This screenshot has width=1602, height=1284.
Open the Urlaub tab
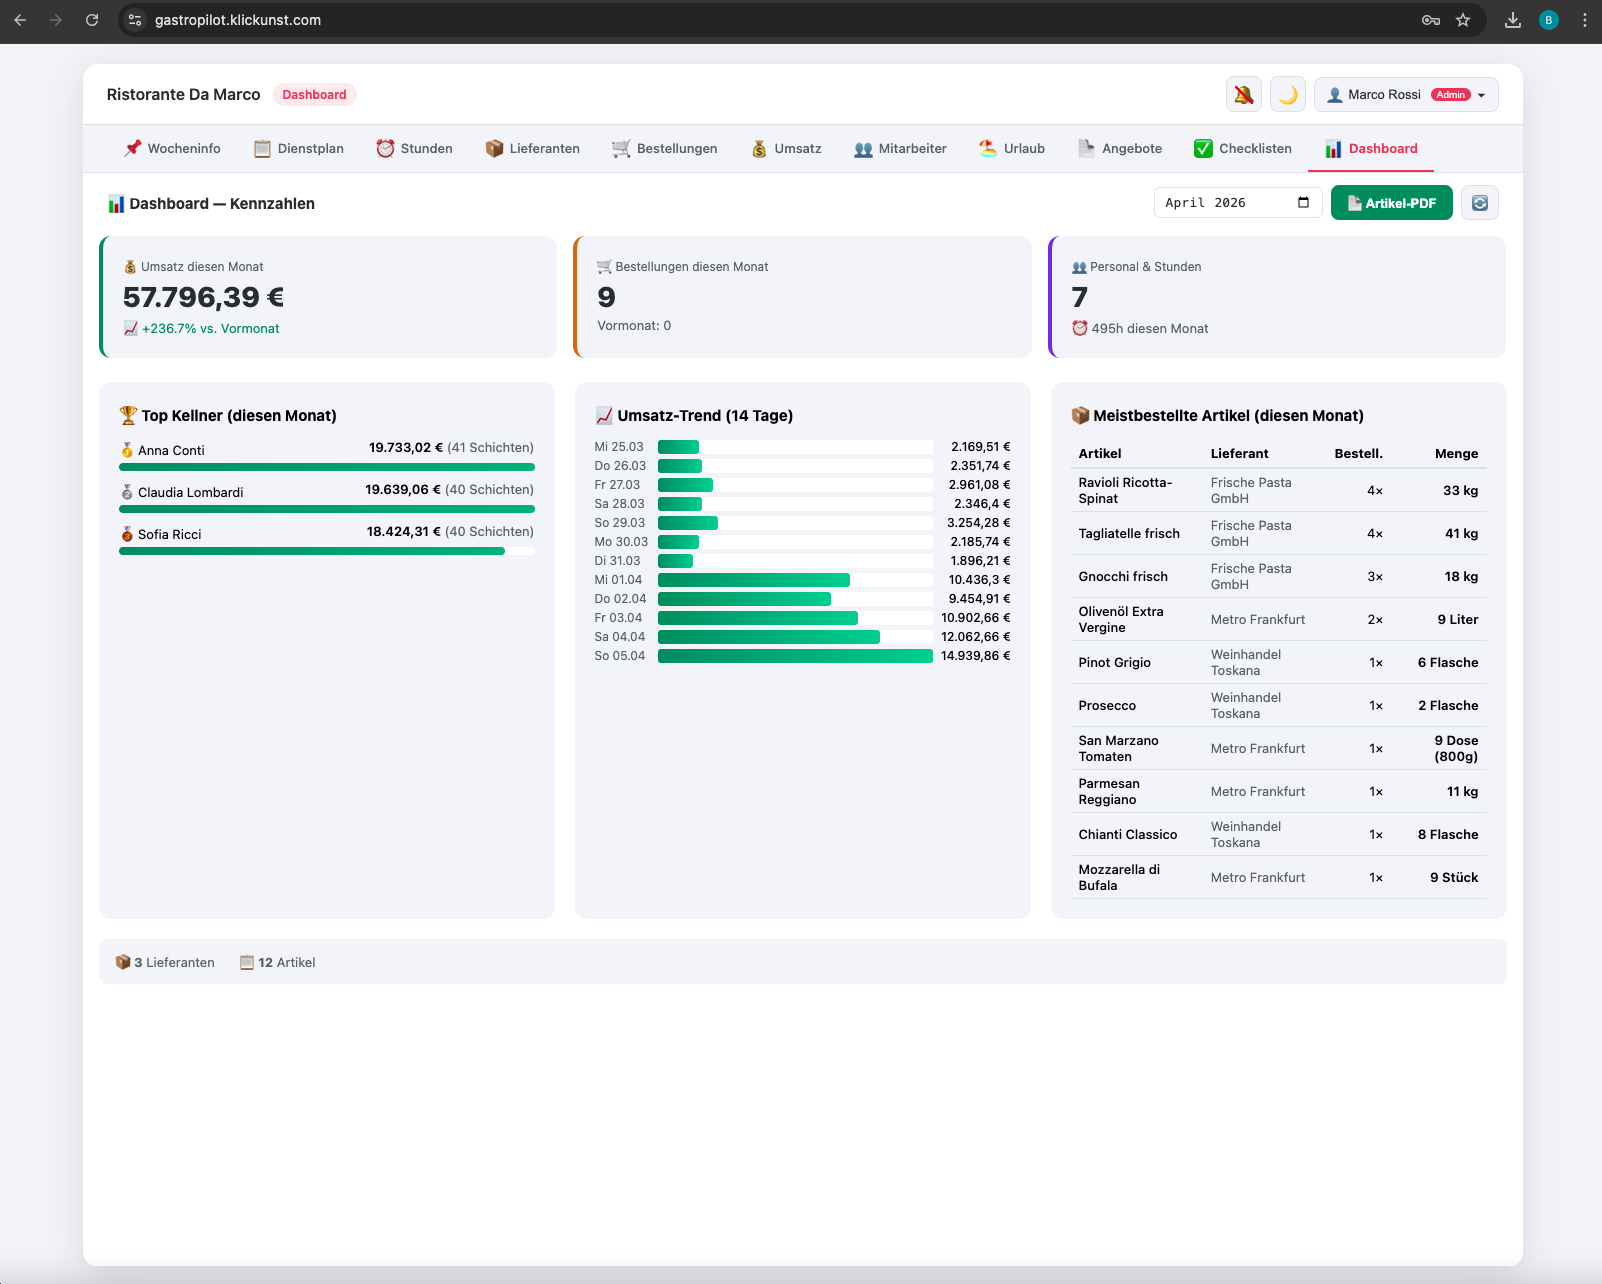pos(1012,149)
